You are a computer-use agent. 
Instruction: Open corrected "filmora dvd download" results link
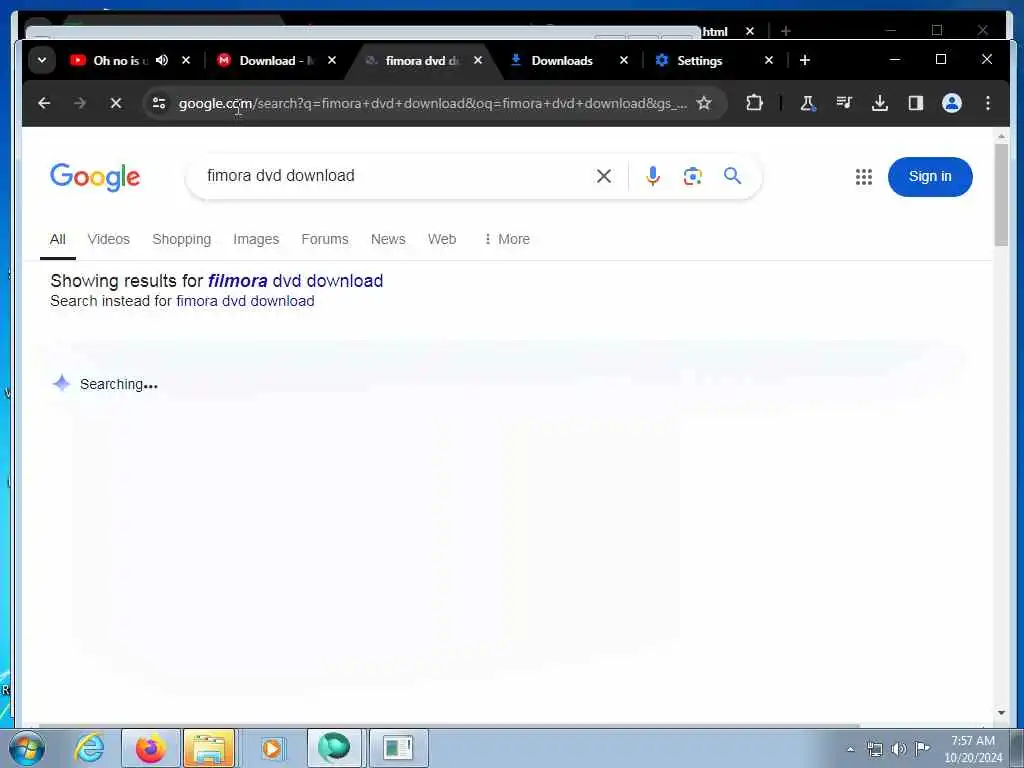coord(295,281)
